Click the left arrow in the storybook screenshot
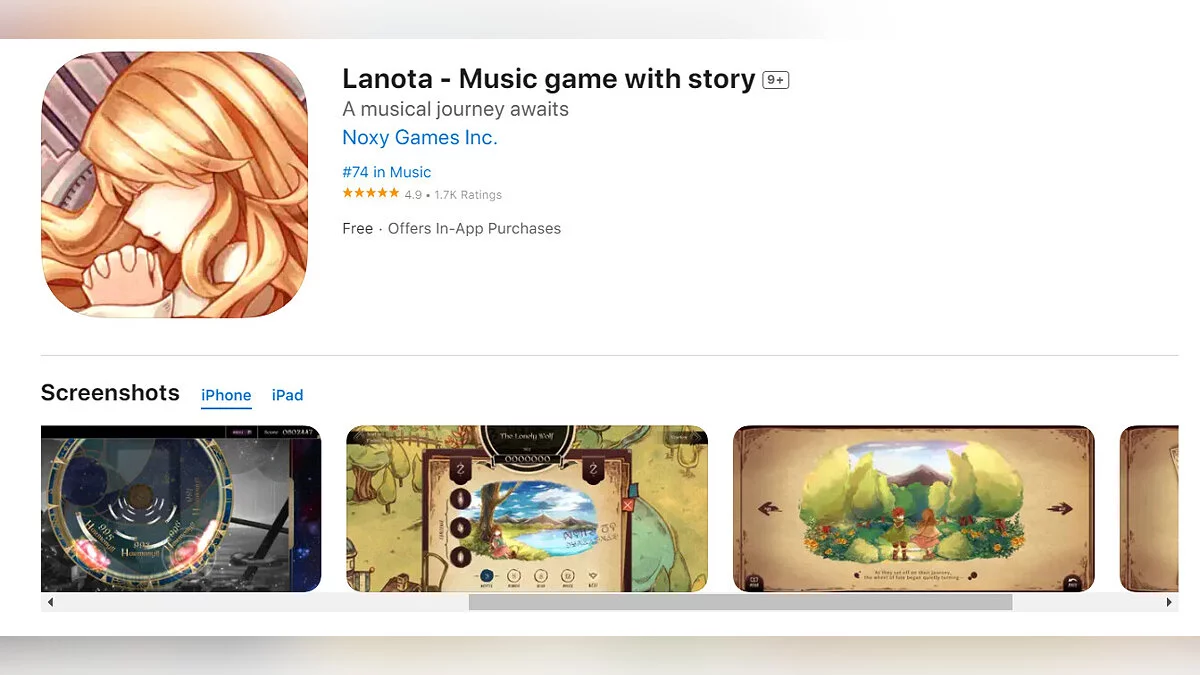Viewport: 1200px width, 675px height. tap(771, 509)
